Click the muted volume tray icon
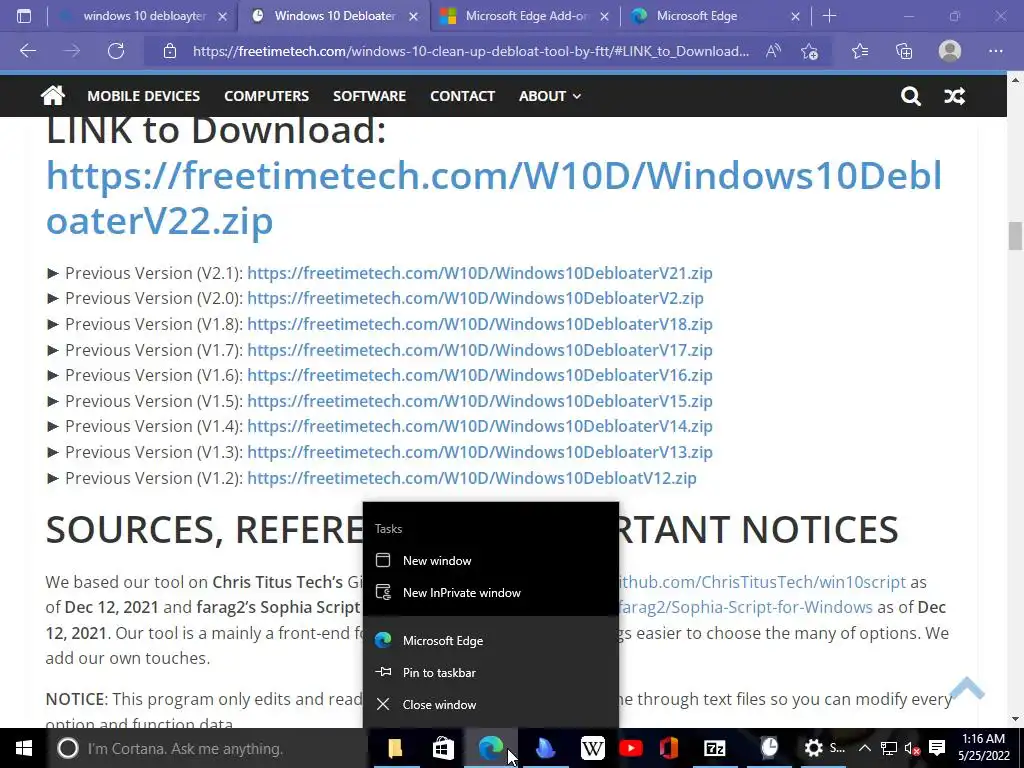This screenshot has width=1024, height=768. (x=912, y=748)
